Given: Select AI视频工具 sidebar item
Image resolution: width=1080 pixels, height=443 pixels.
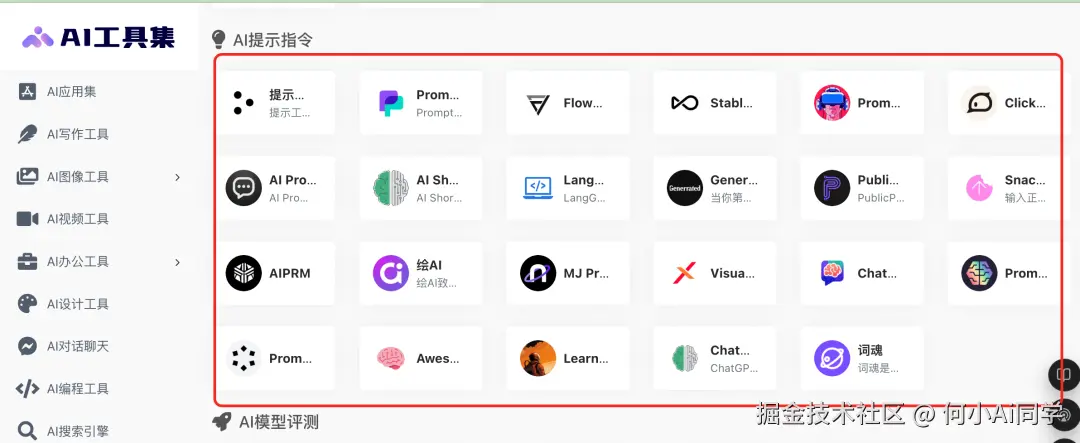Looking at the screenshot, I should click(77, 219).
